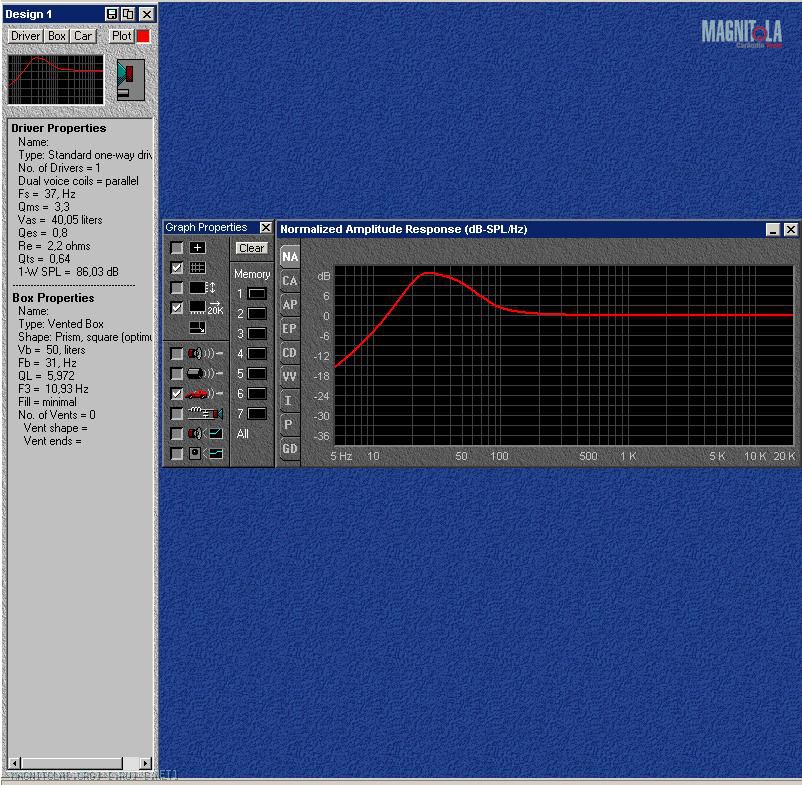The image size is (802, 785).
Task: Uncheck the car response checkbox
Action: tap(176, 394)
